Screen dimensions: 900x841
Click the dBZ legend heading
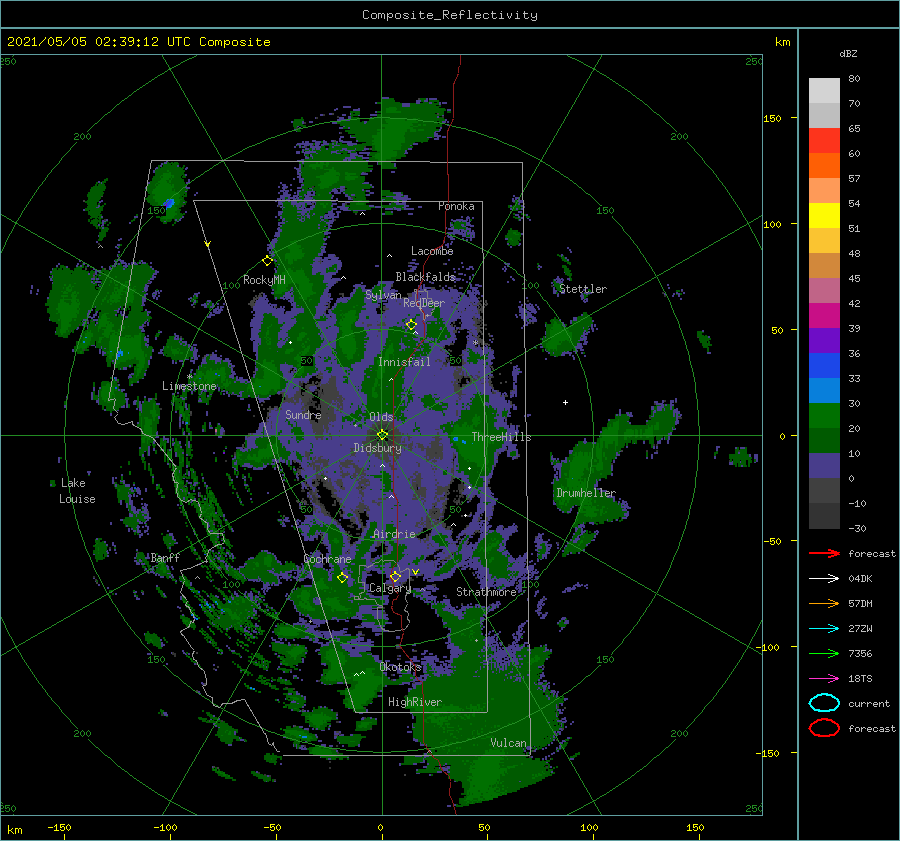pos(848,53)
